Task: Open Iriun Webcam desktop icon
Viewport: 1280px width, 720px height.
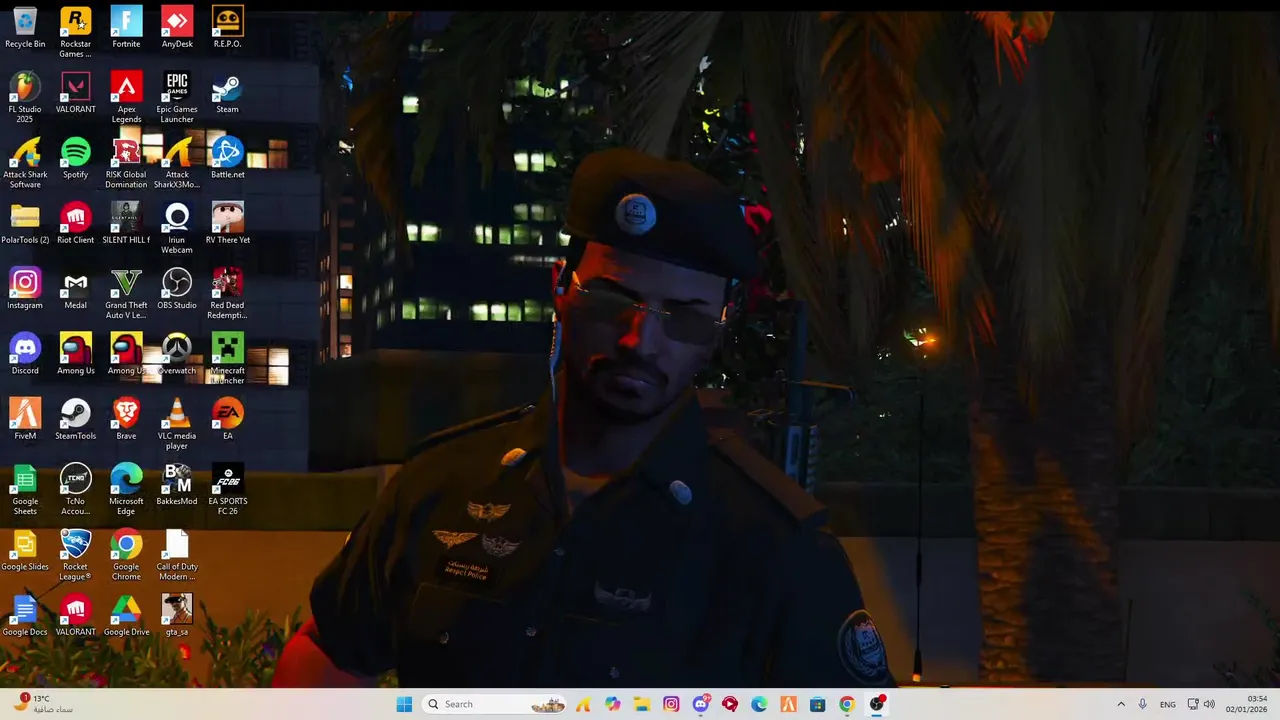Action: click(x=177, y=229)
